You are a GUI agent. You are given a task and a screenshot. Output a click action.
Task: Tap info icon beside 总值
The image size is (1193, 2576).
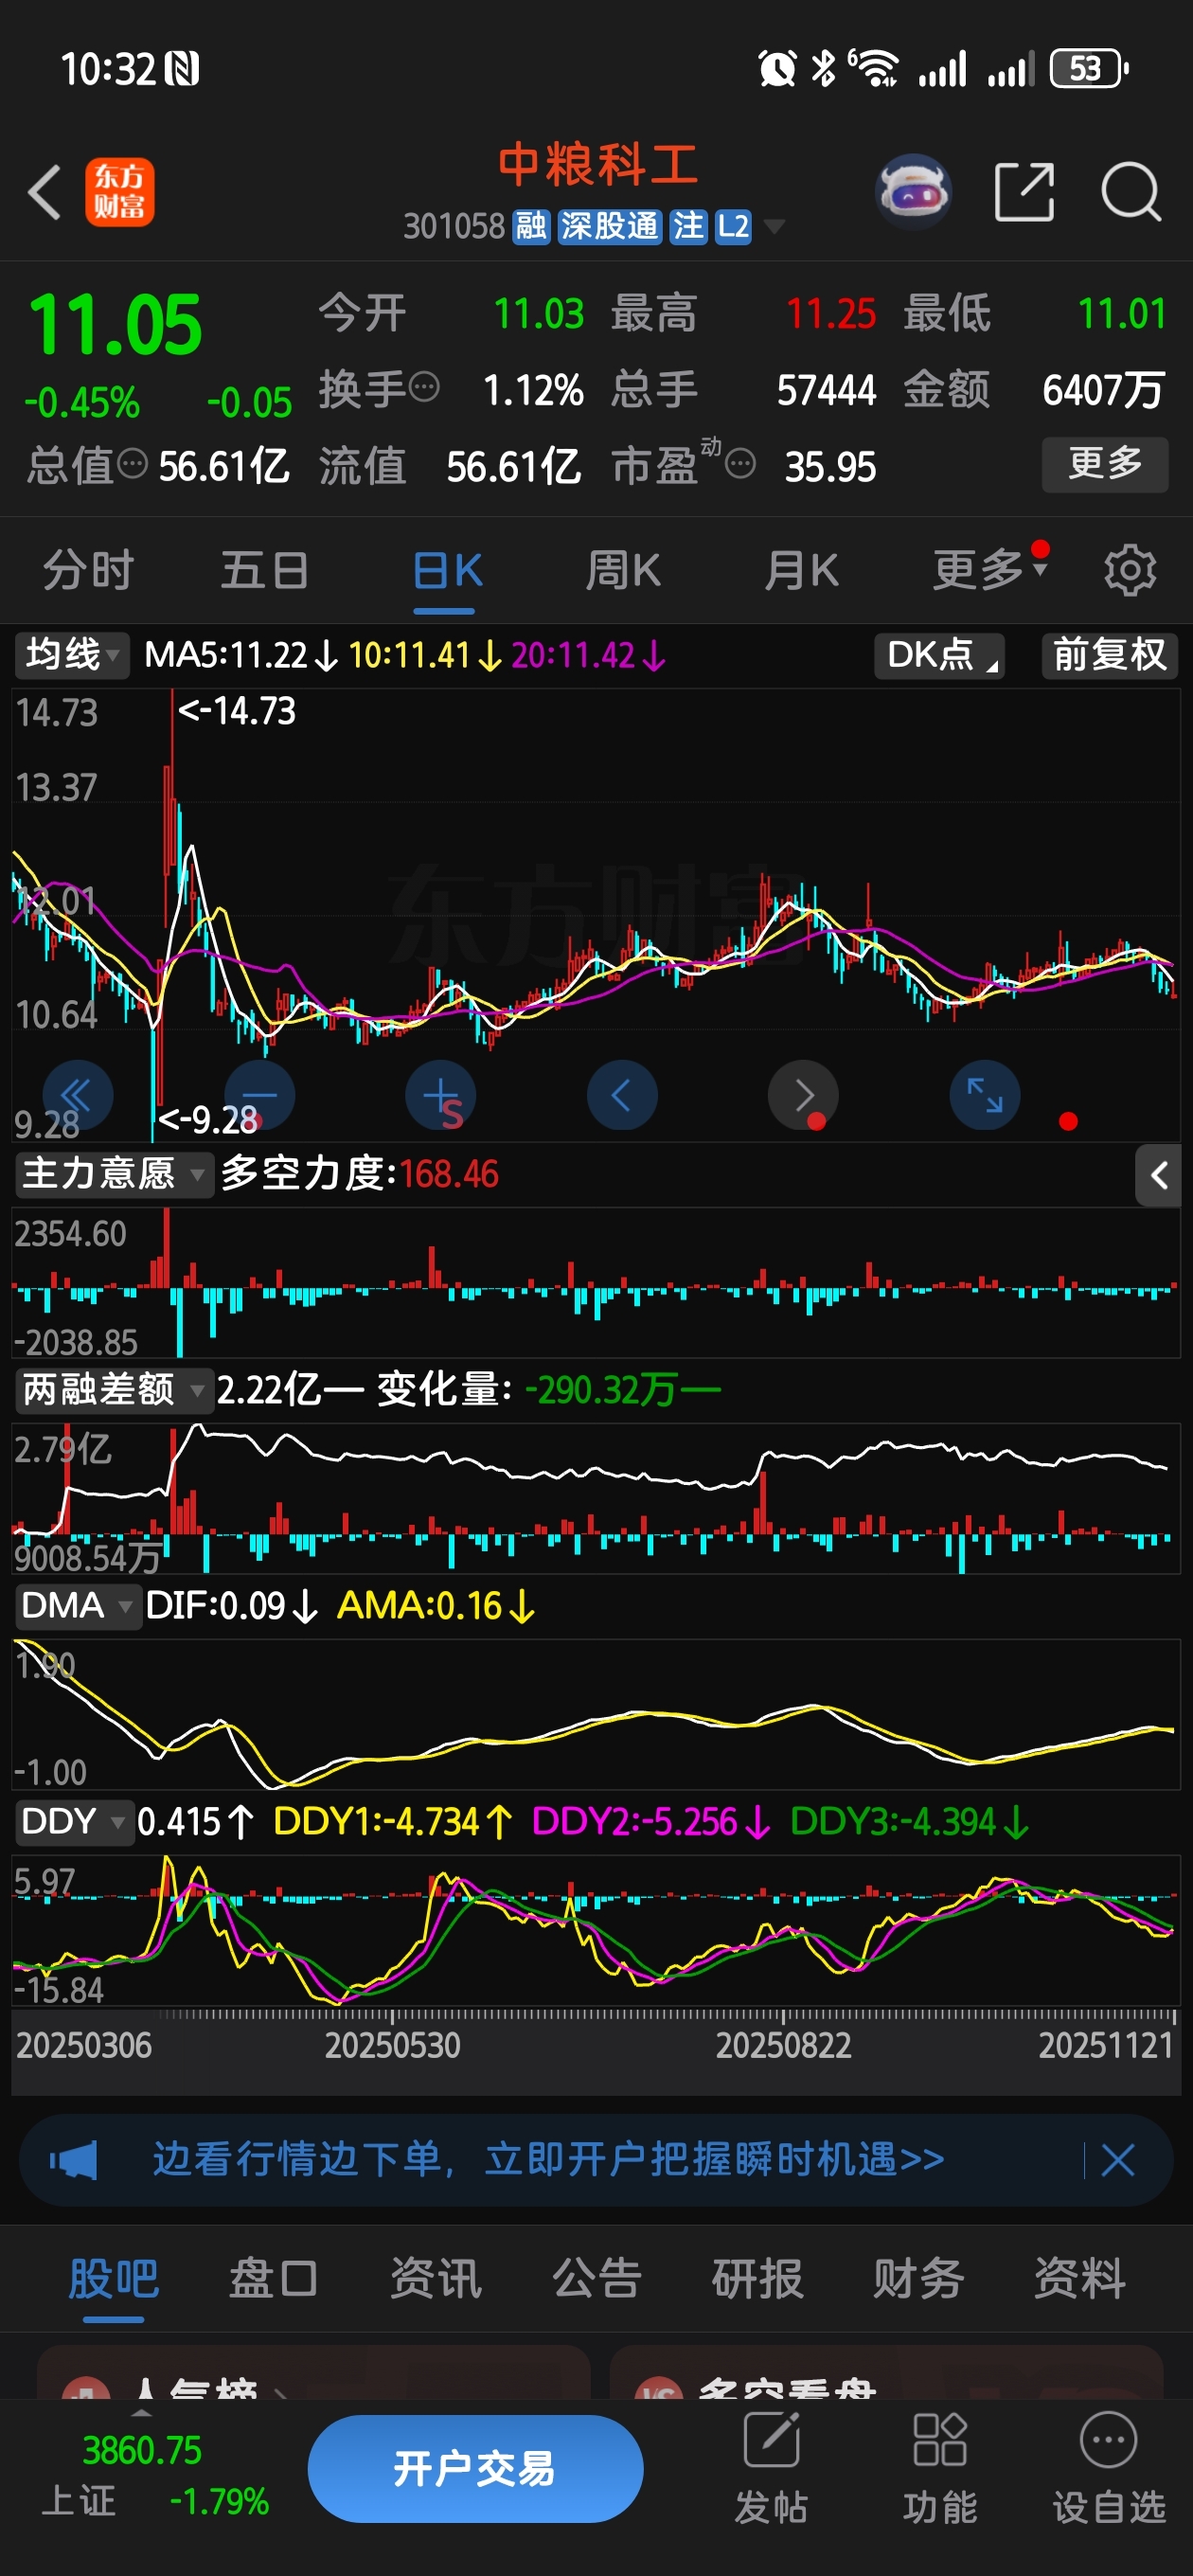(x=133, y=464)
